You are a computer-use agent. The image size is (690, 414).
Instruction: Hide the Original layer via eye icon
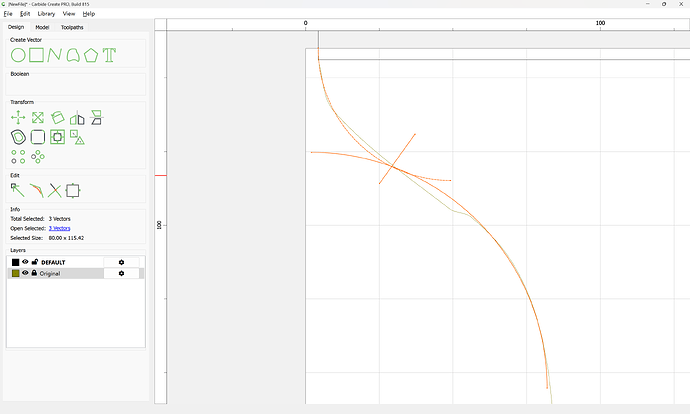point(25,273)
